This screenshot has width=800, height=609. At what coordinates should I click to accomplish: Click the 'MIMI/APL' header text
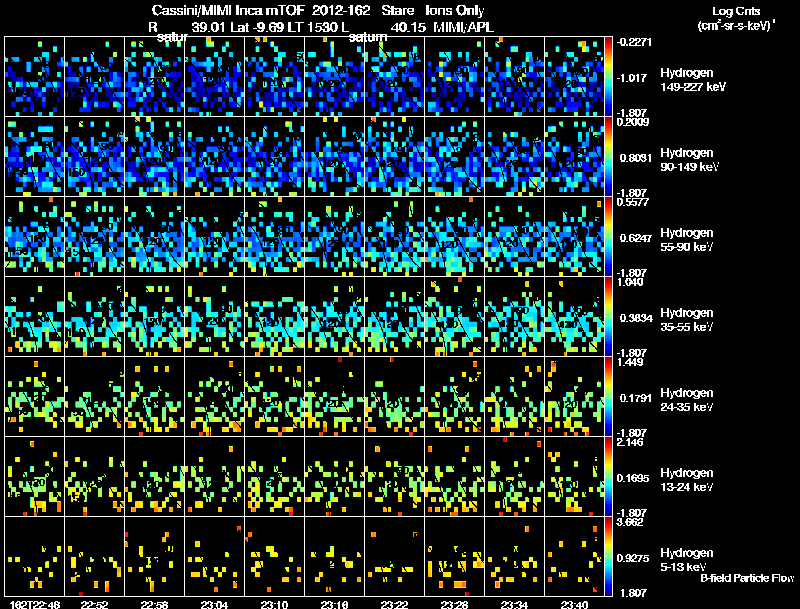click(x=463, y=27)
